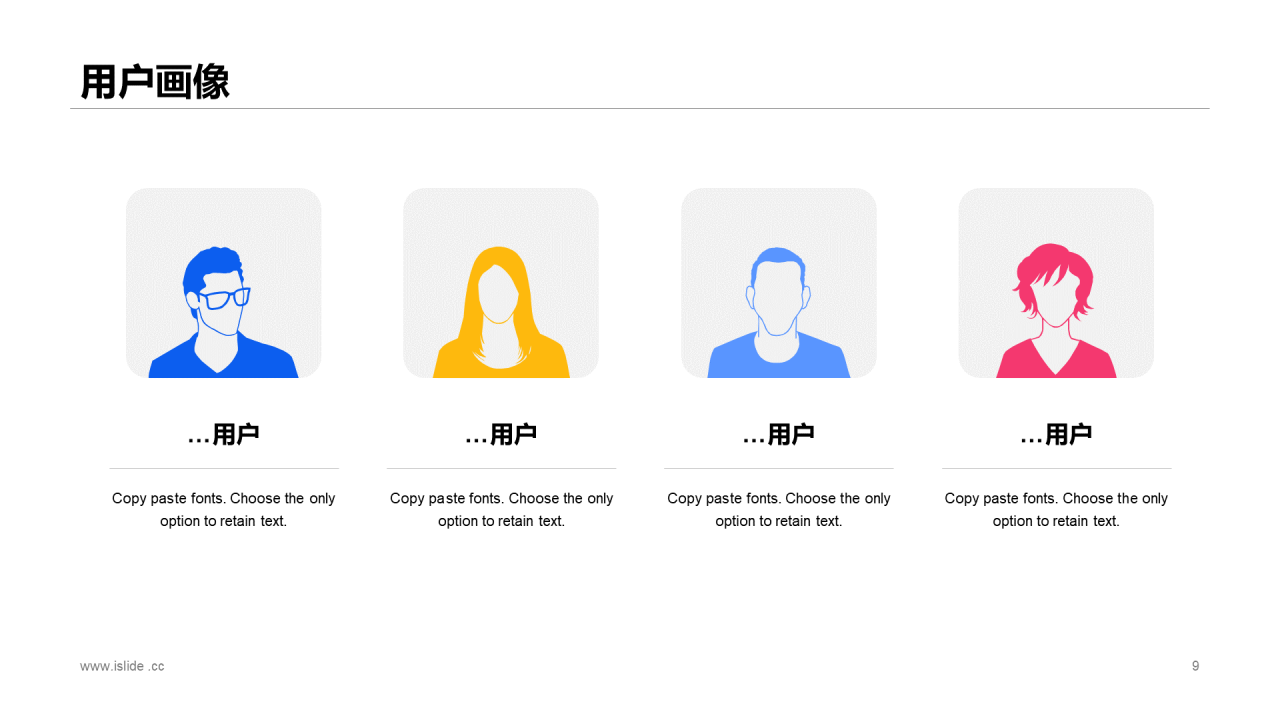Click the glasses on the blue avatar
Screen dimensions: 1280x720
pos(224,298)
